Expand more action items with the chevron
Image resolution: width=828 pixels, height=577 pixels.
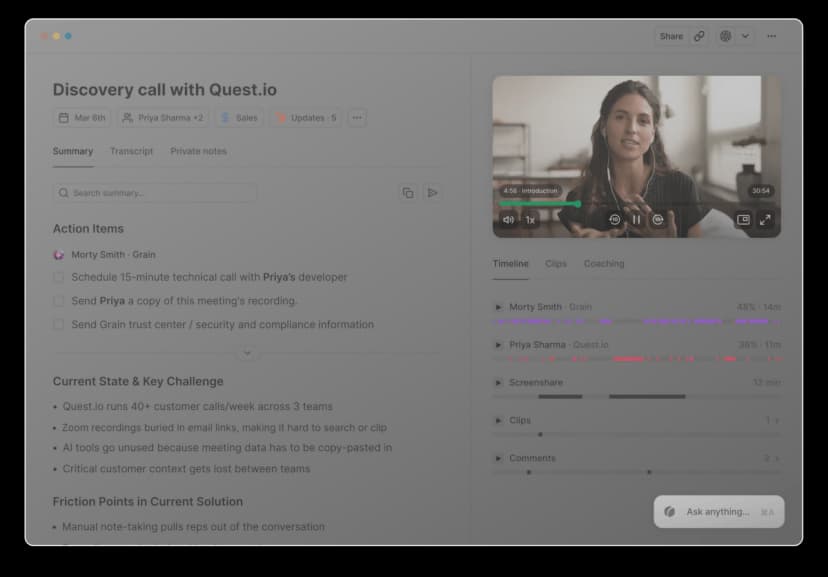247,353
